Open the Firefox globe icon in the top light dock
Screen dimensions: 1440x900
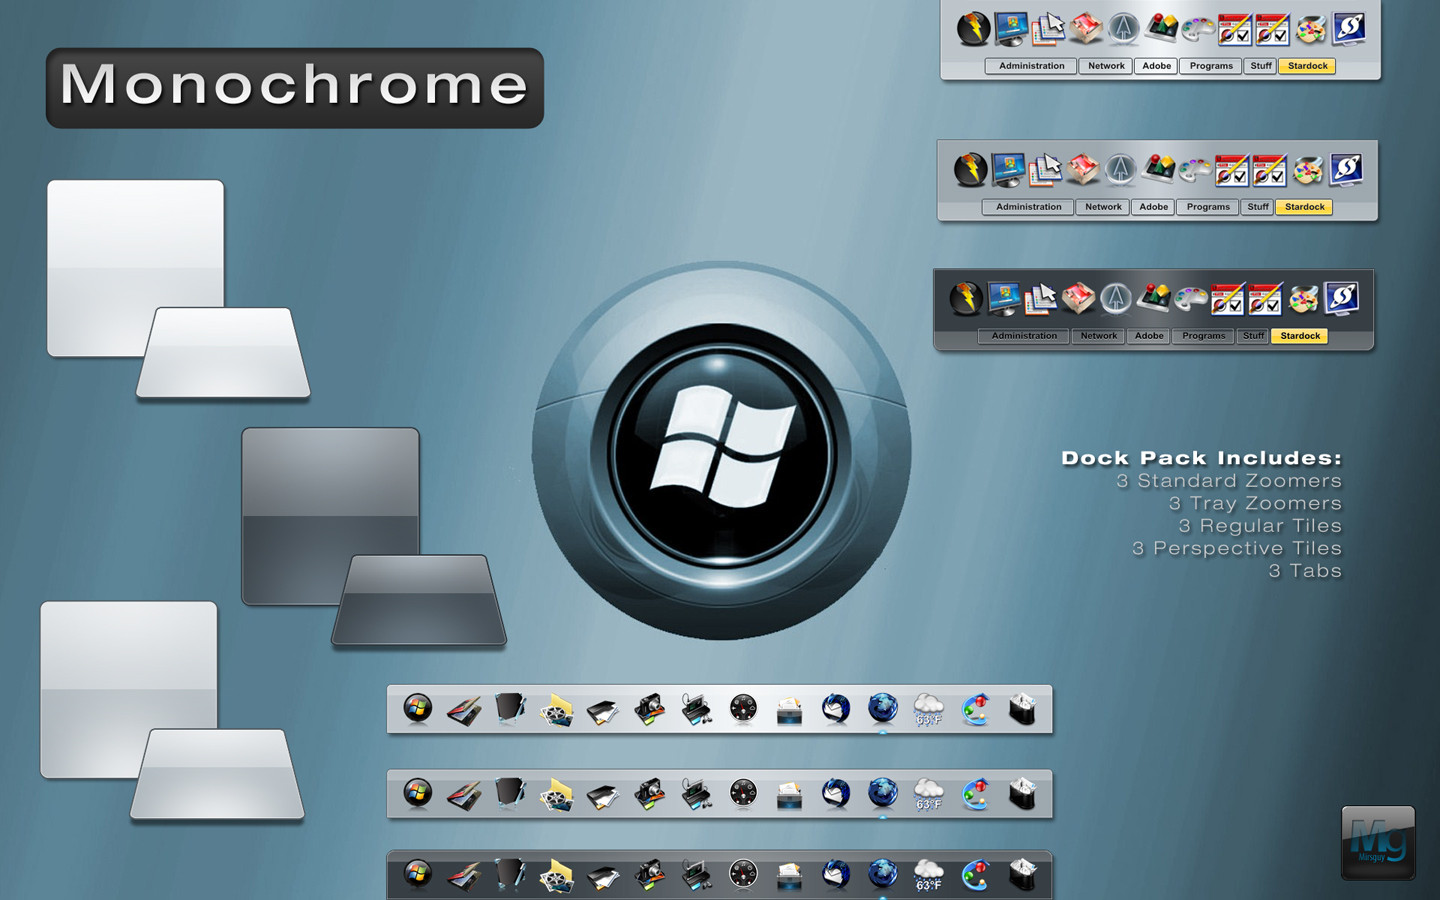pos(882,708)
